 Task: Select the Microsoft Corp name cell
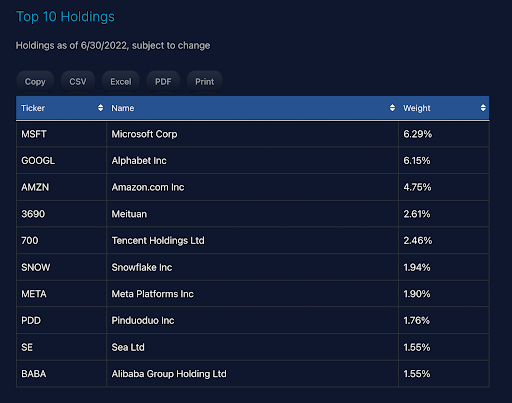252,134
